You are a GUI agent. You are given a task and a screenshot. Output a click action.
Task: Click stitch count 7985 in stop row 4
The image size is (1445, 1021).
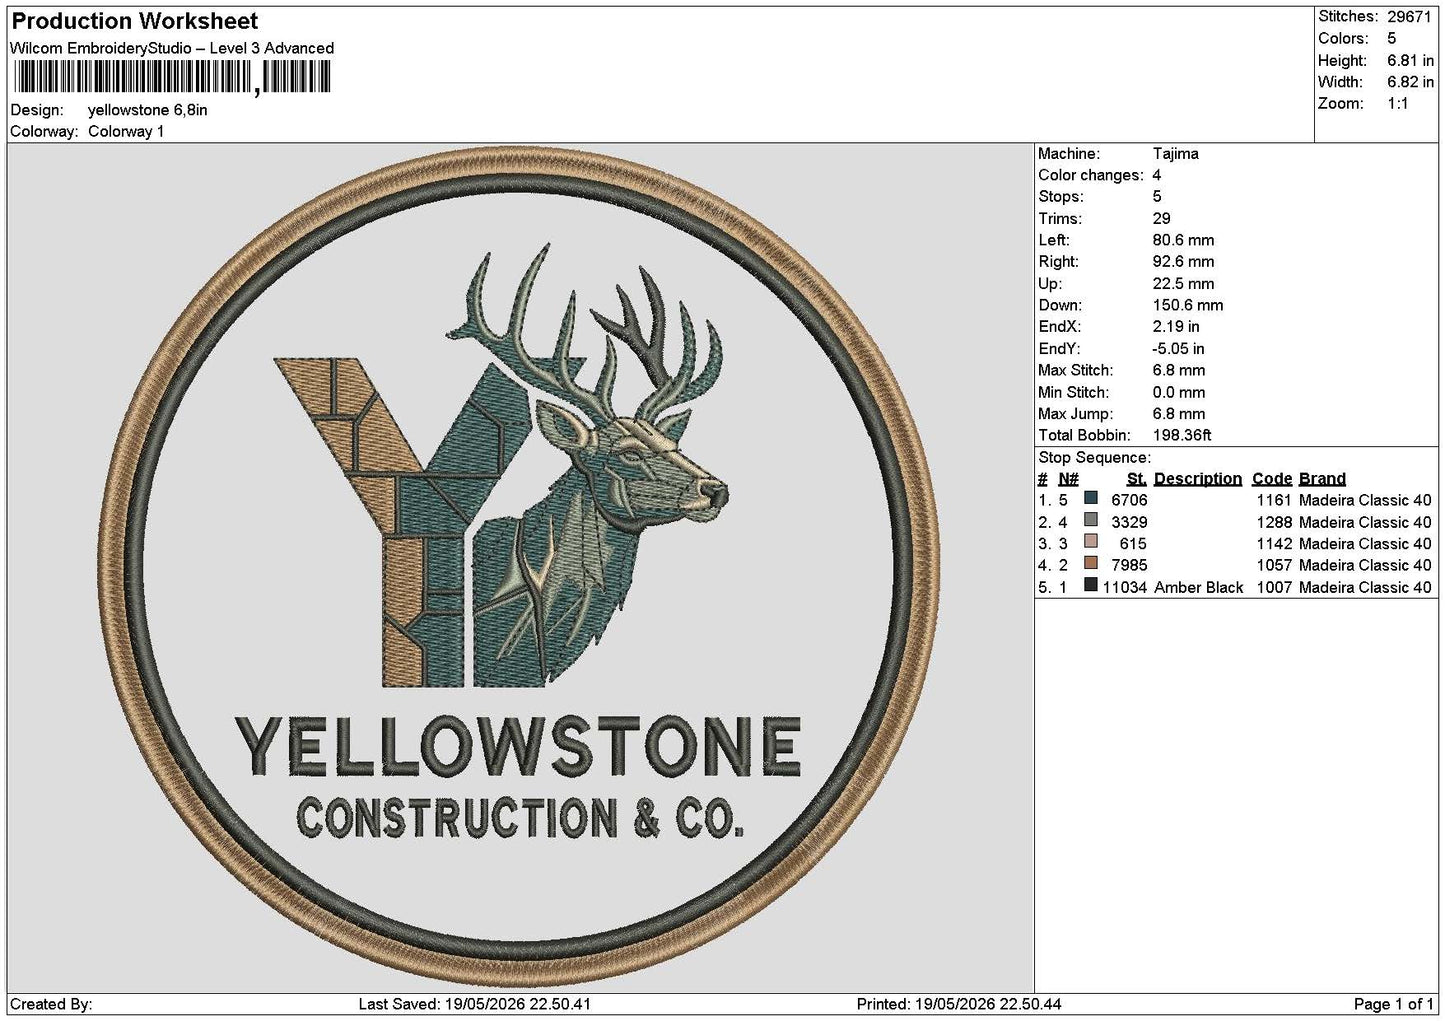coord(1129,565)
